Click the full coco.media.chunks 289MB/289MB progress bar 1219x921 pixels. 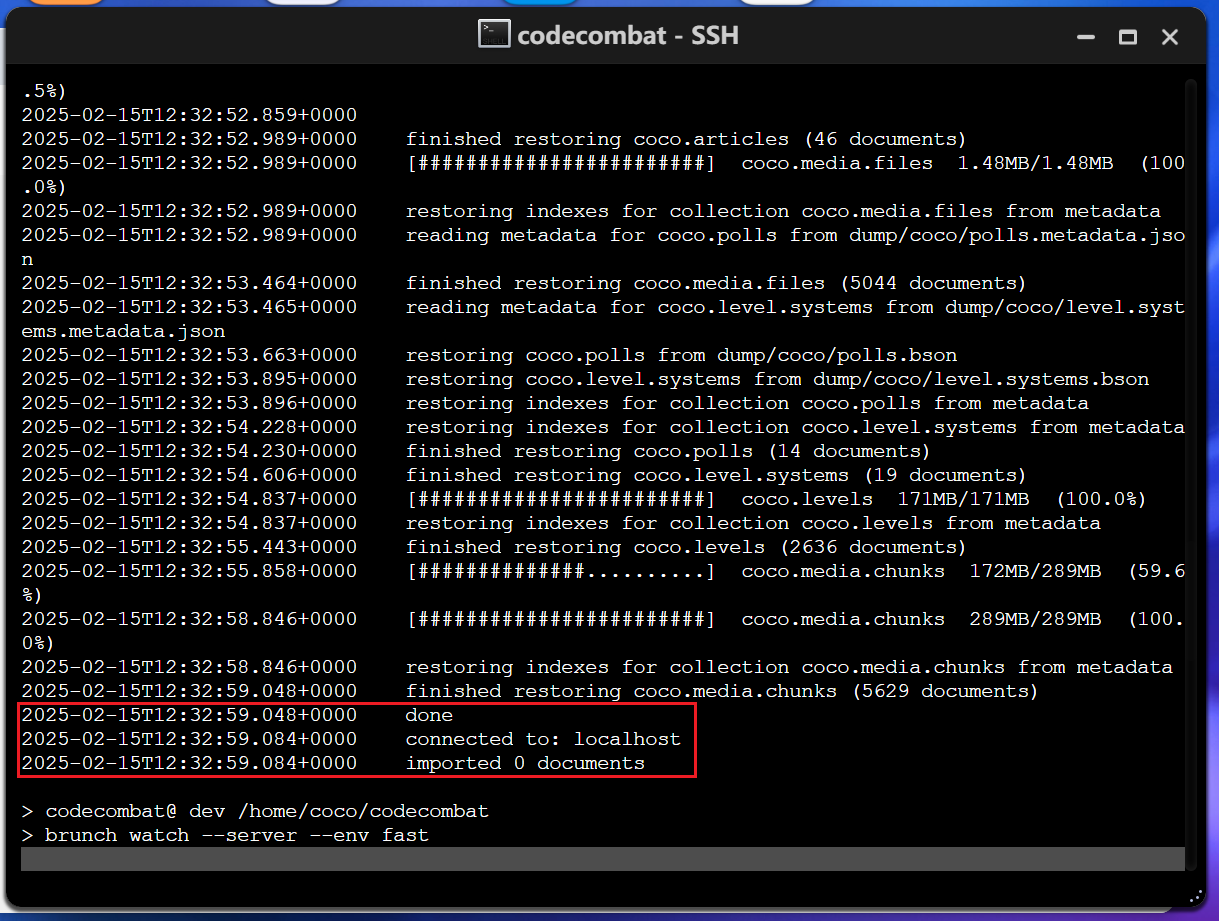(561, 619)
